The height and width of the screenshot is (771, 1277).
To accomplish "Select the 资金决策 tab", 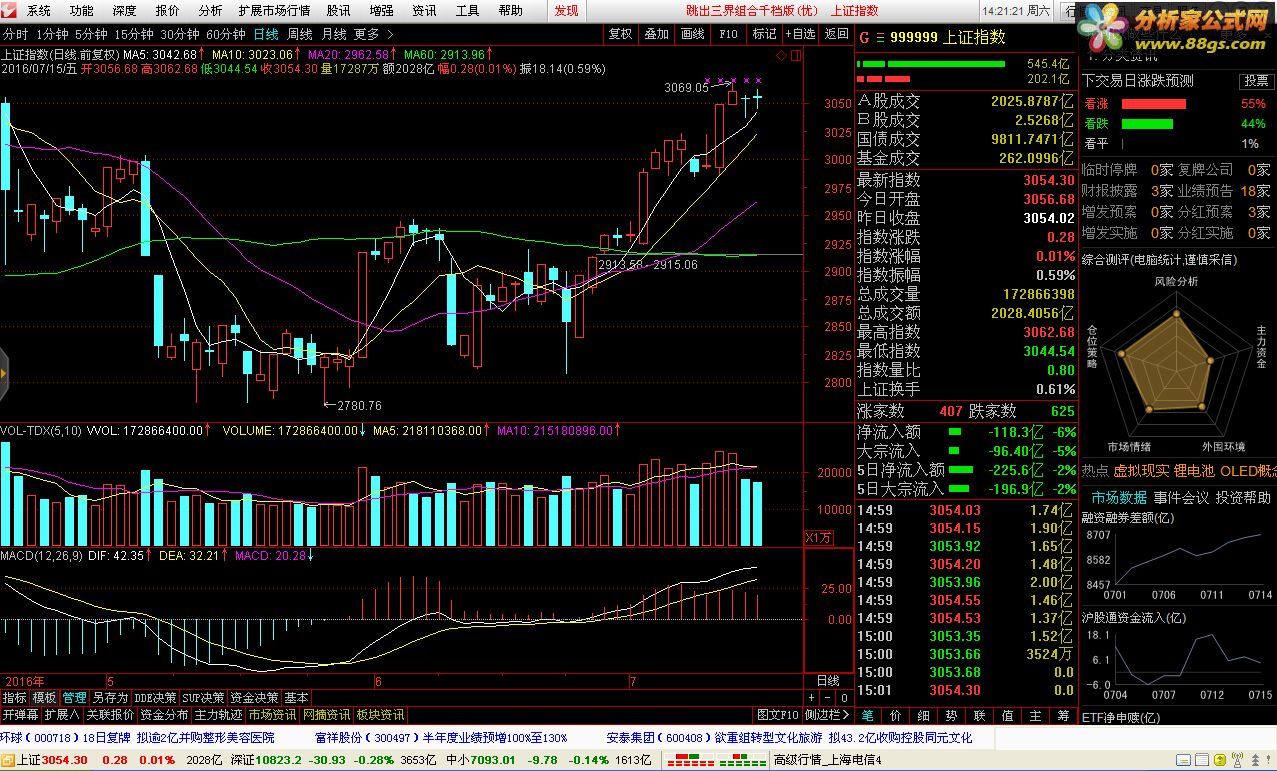I will [x=254, y=697].
